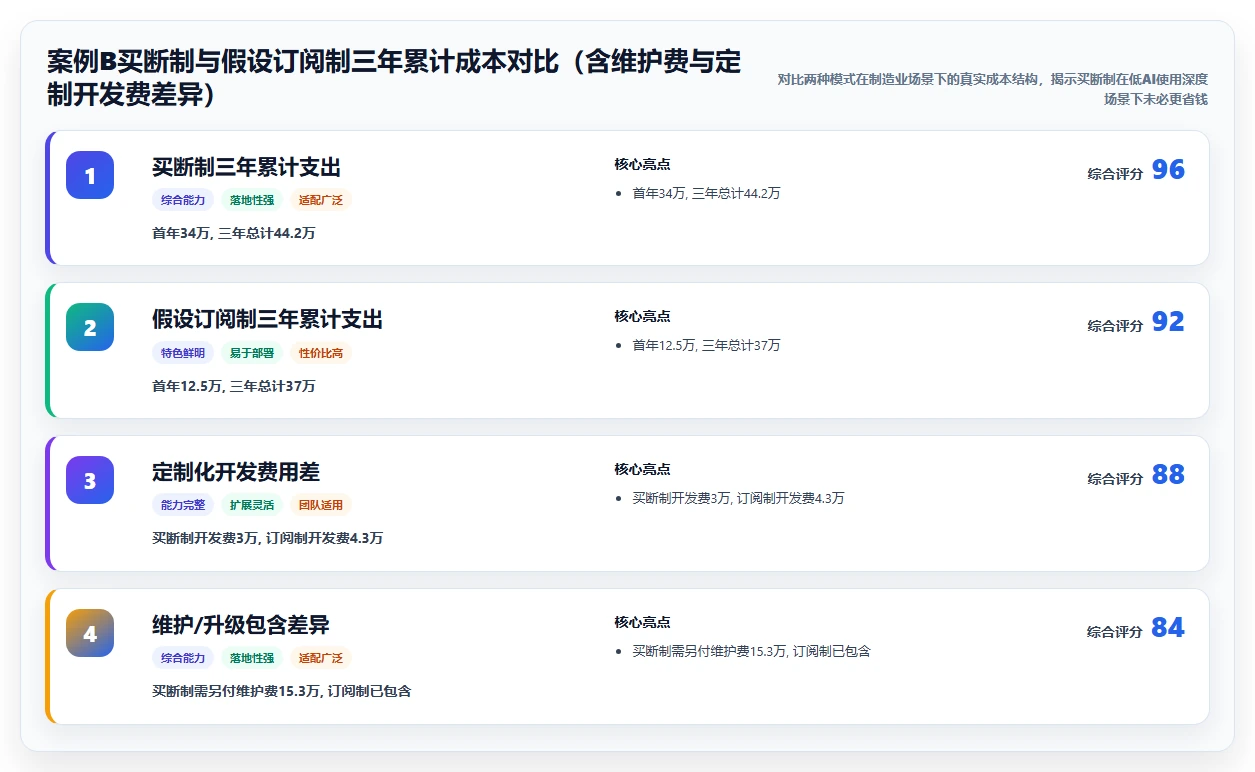
Task: Click the 综合评分 label beside 92
Action: coord(1115,326)
